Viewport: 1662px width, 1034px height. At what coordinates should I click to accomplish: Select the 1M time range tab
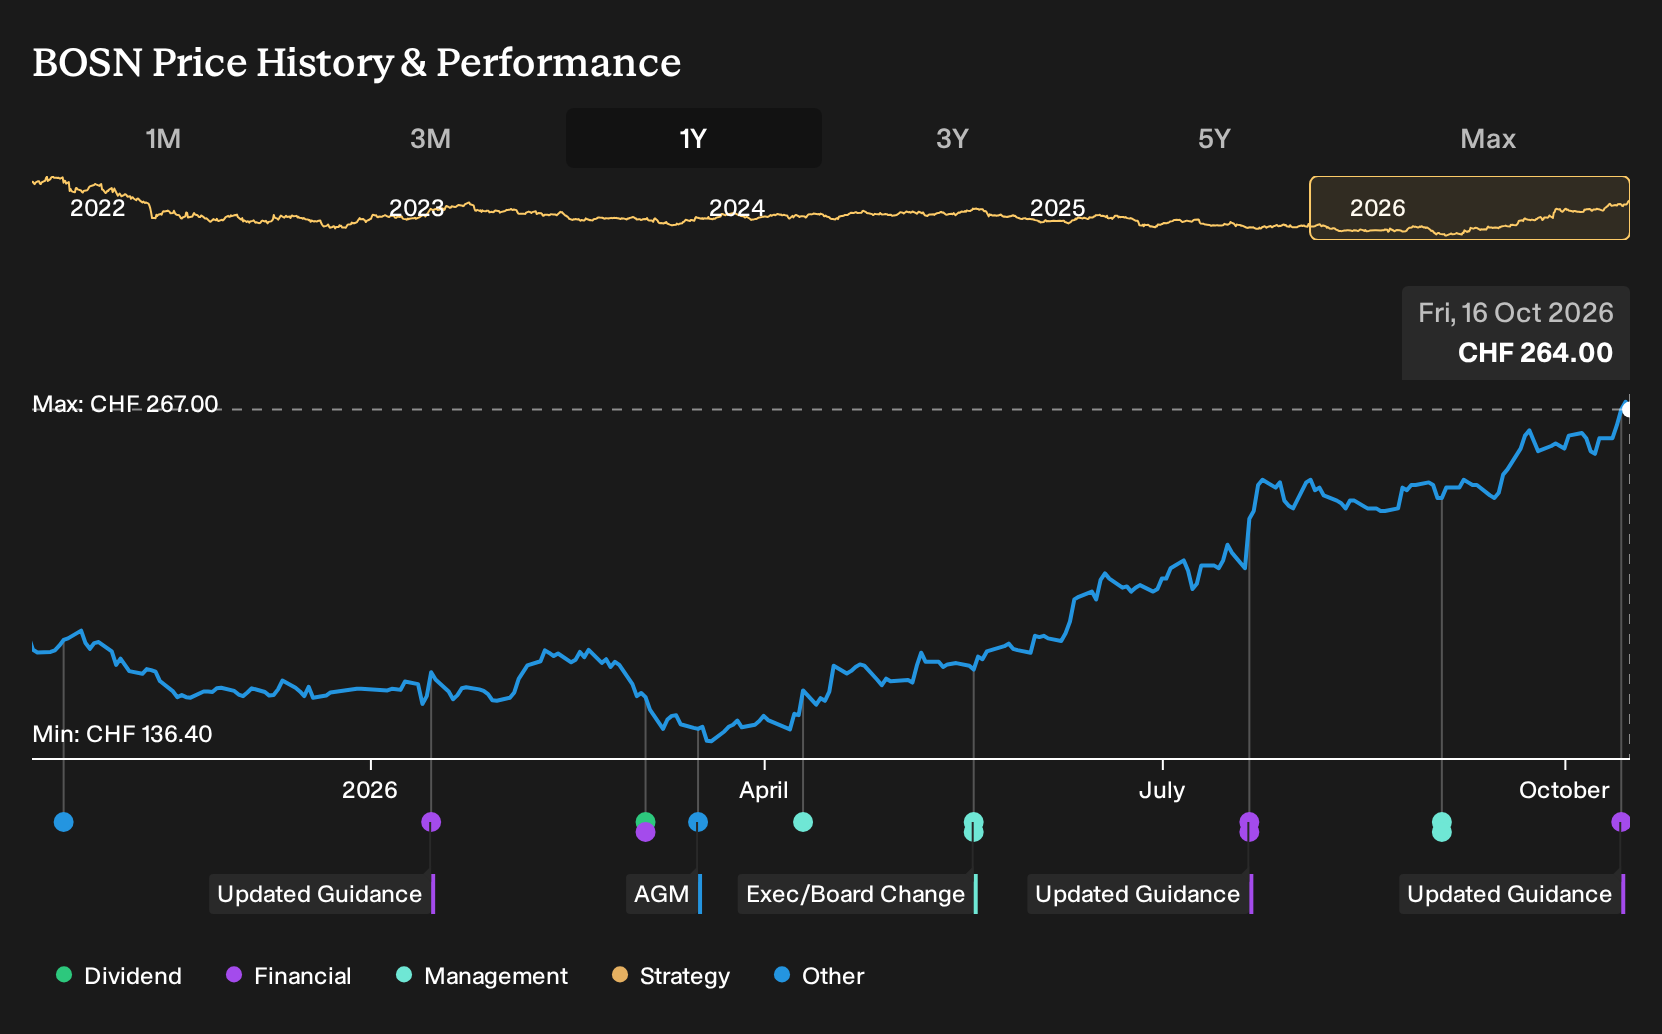163,138
